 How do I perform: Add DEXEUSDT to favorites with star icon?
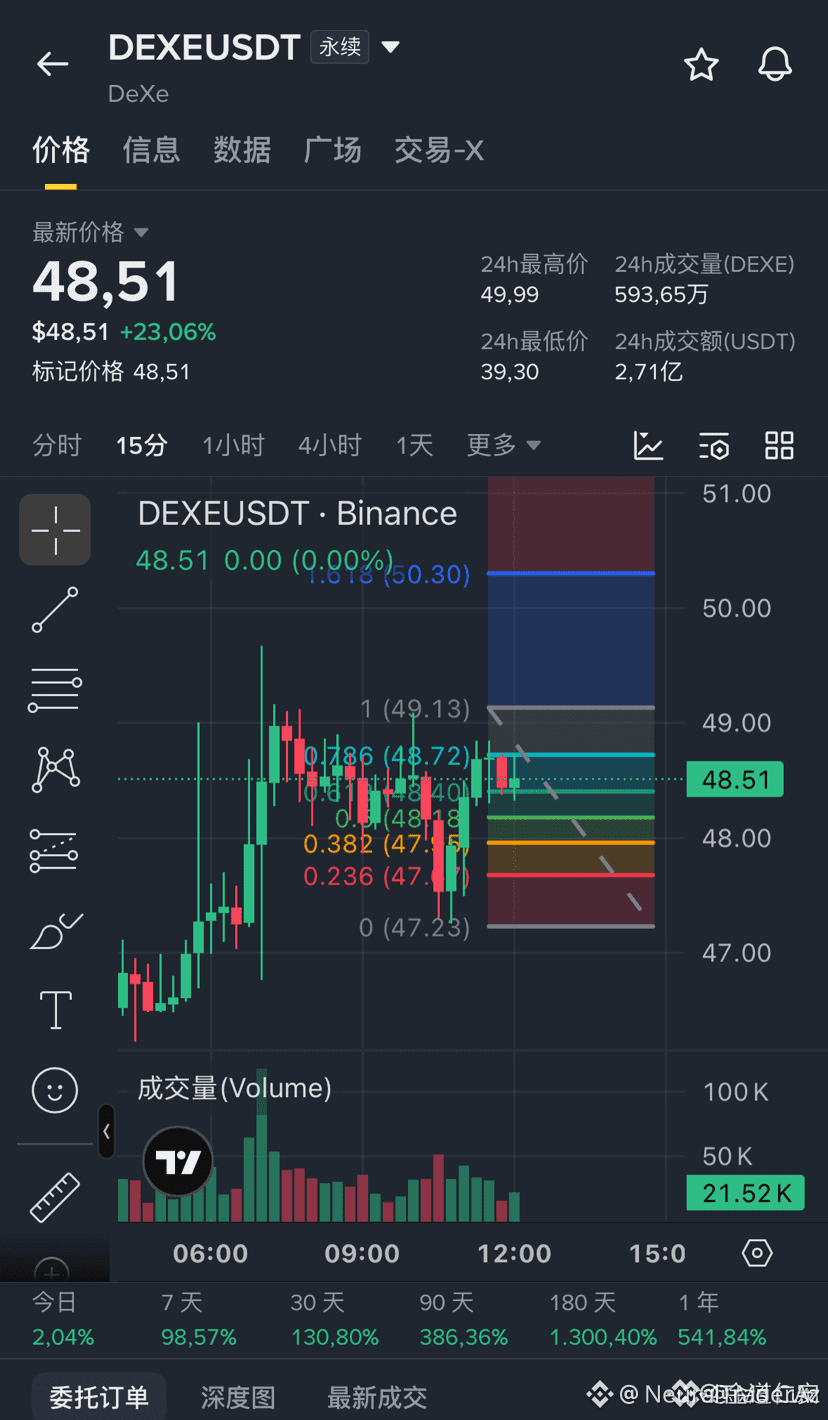(x=701, y=65)
